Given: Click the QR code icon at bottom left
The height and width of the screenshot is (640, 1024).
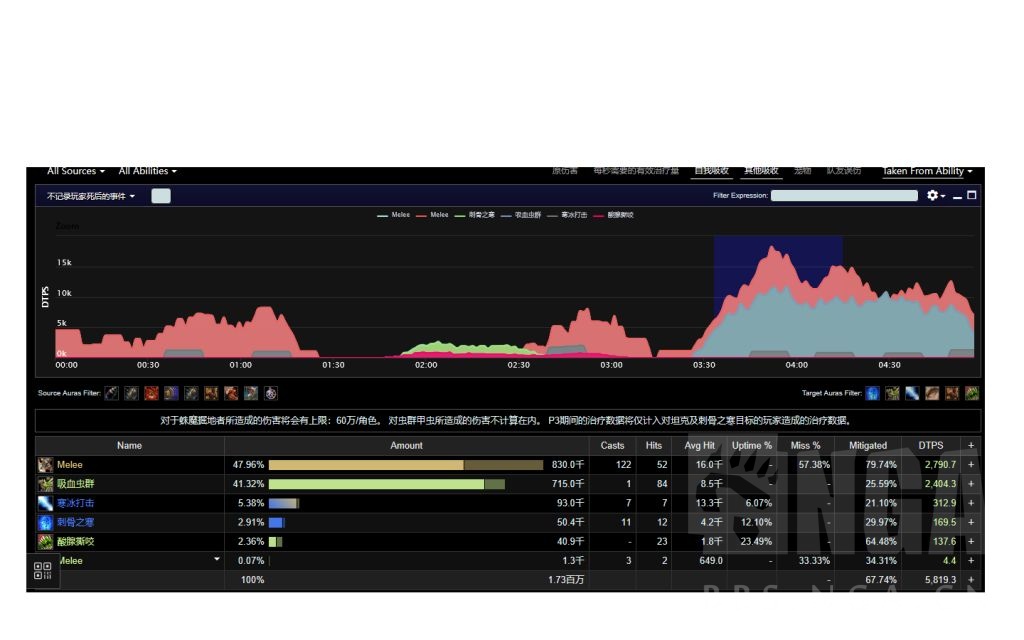Looking at the screenshot, I should [43, 571].
